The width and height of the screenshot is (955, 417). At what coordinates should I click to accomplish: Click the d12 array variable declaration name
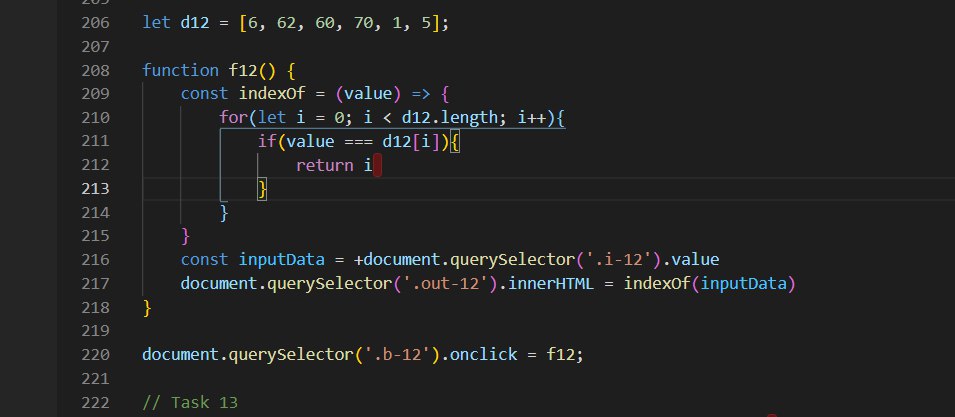pos(195,23)
